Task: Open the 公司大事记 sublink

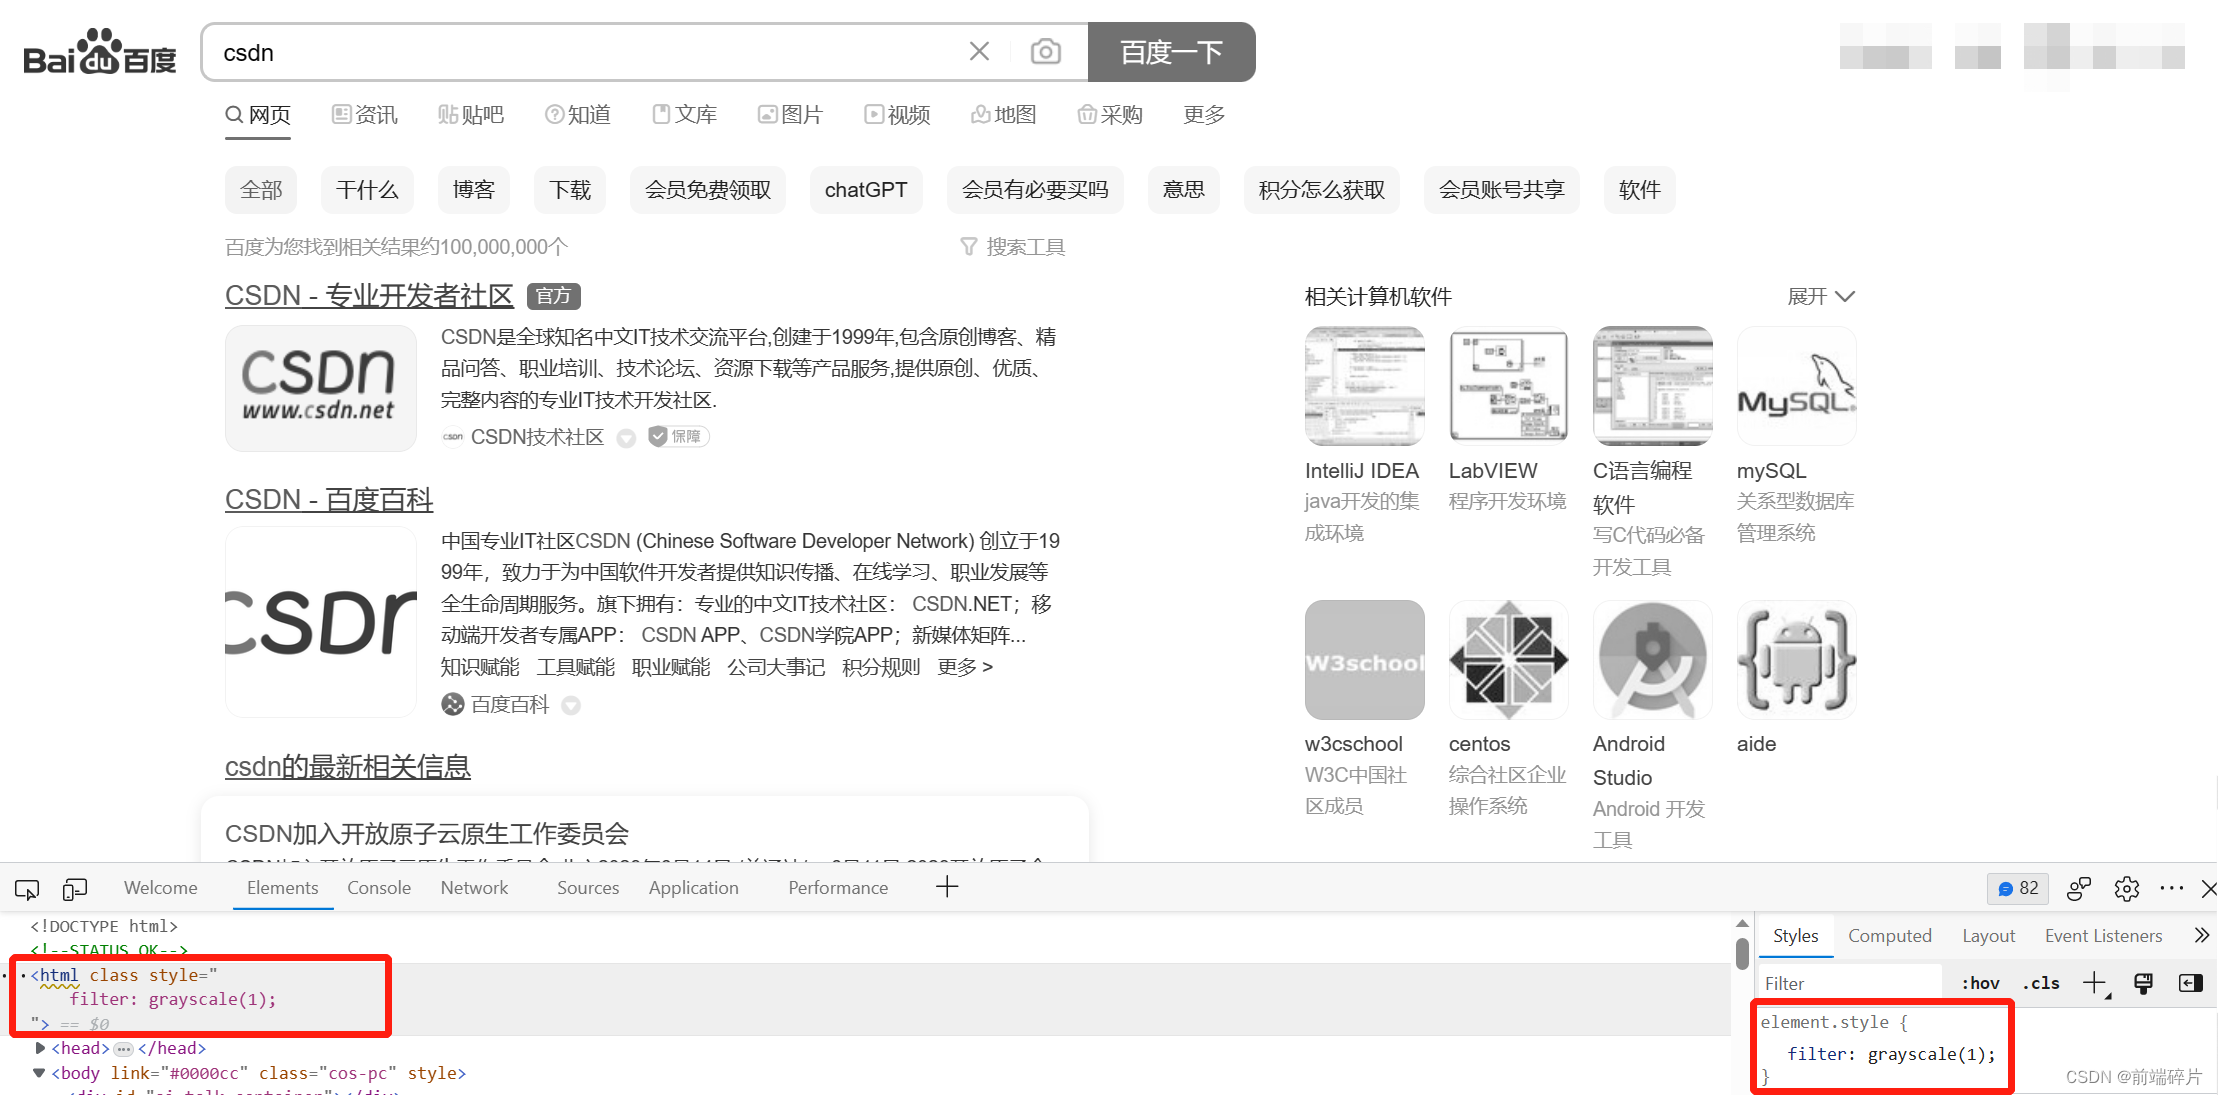Action: pos(776,667)
